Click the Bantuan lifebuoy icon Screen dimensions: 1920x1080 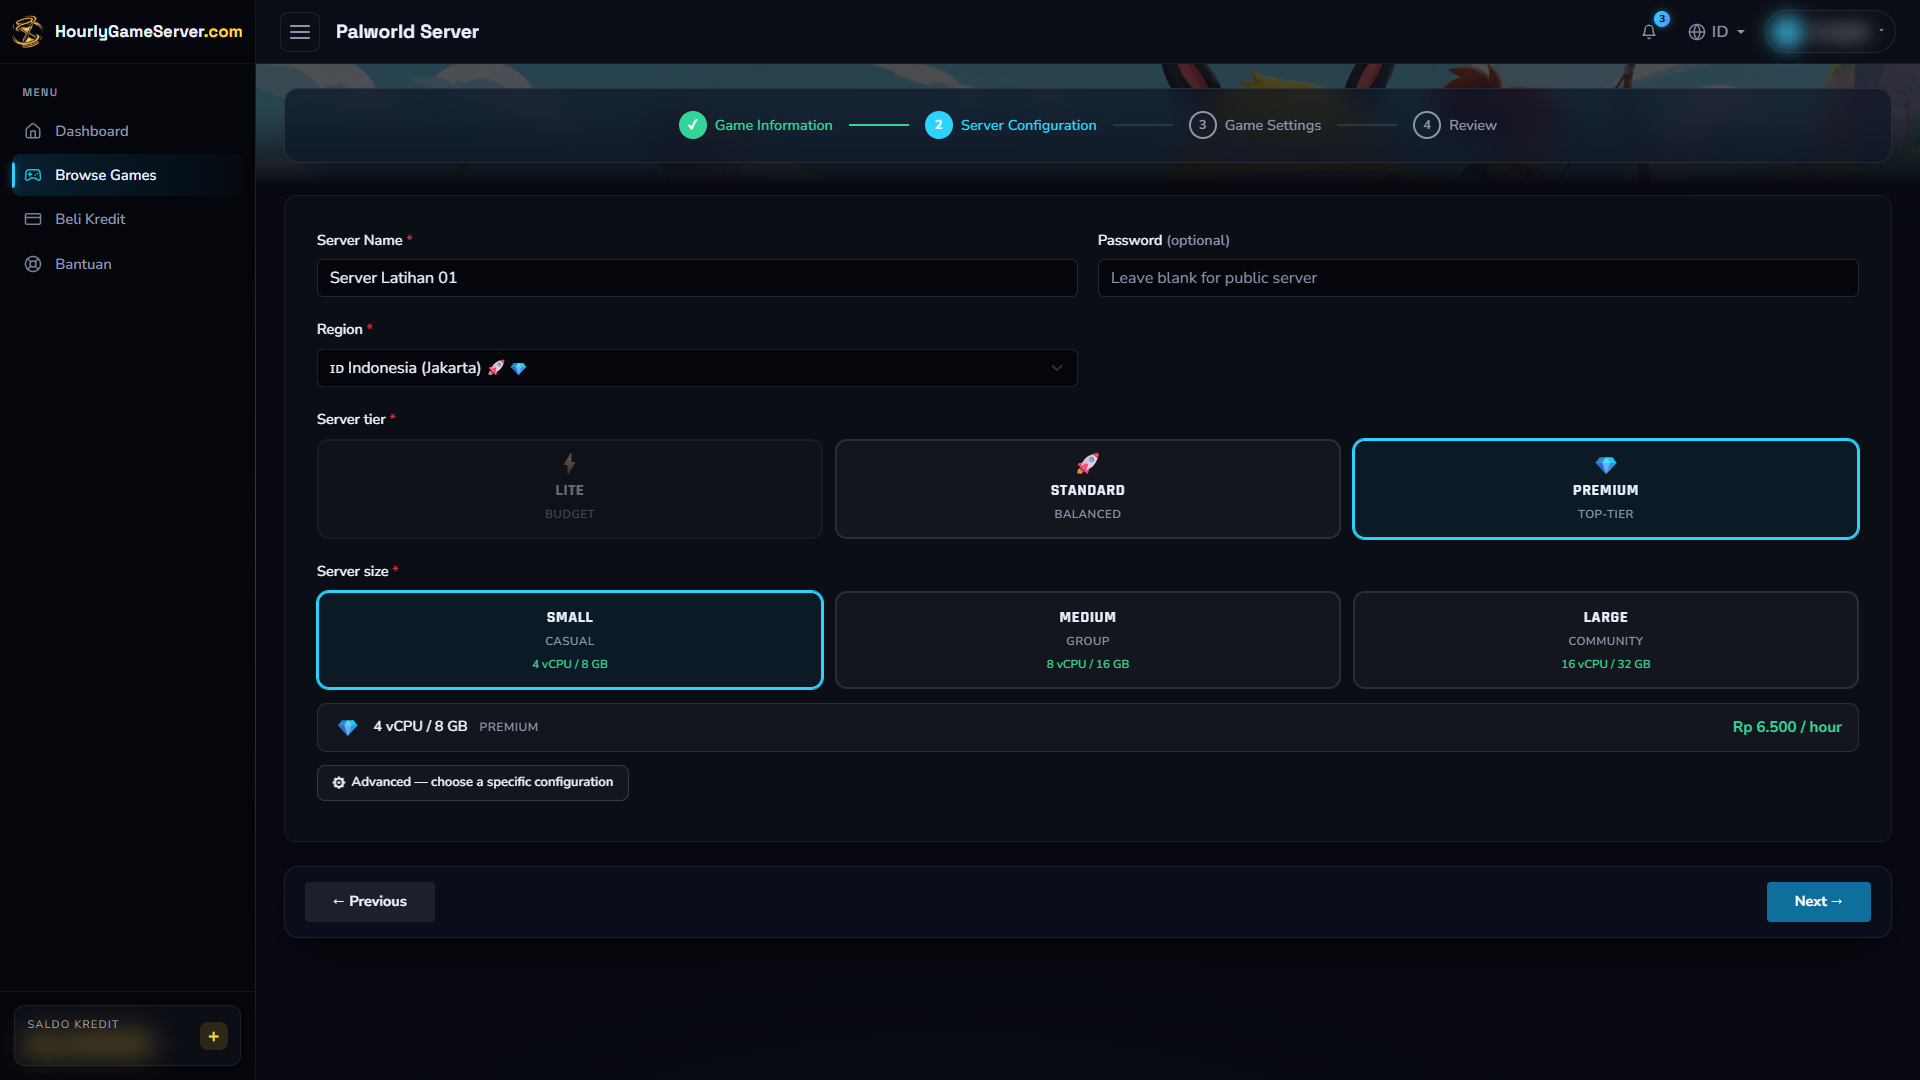point(33,264)
